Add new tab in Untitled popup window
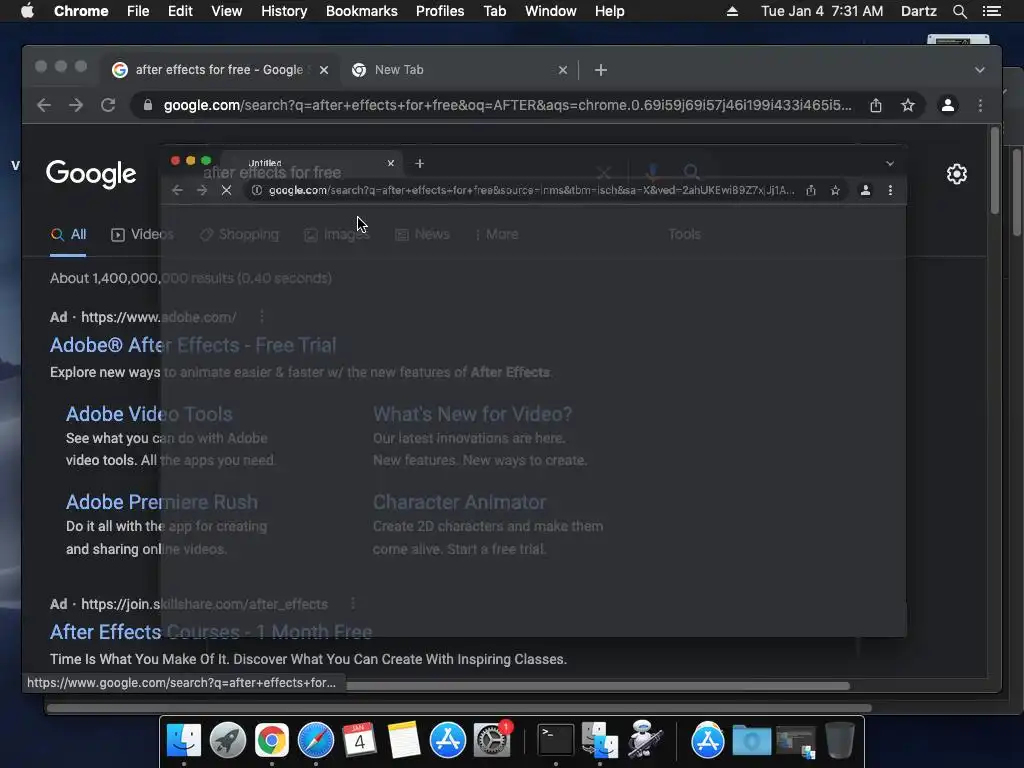This screenshot has width=1024, height=768. click(x=420, y=163)
